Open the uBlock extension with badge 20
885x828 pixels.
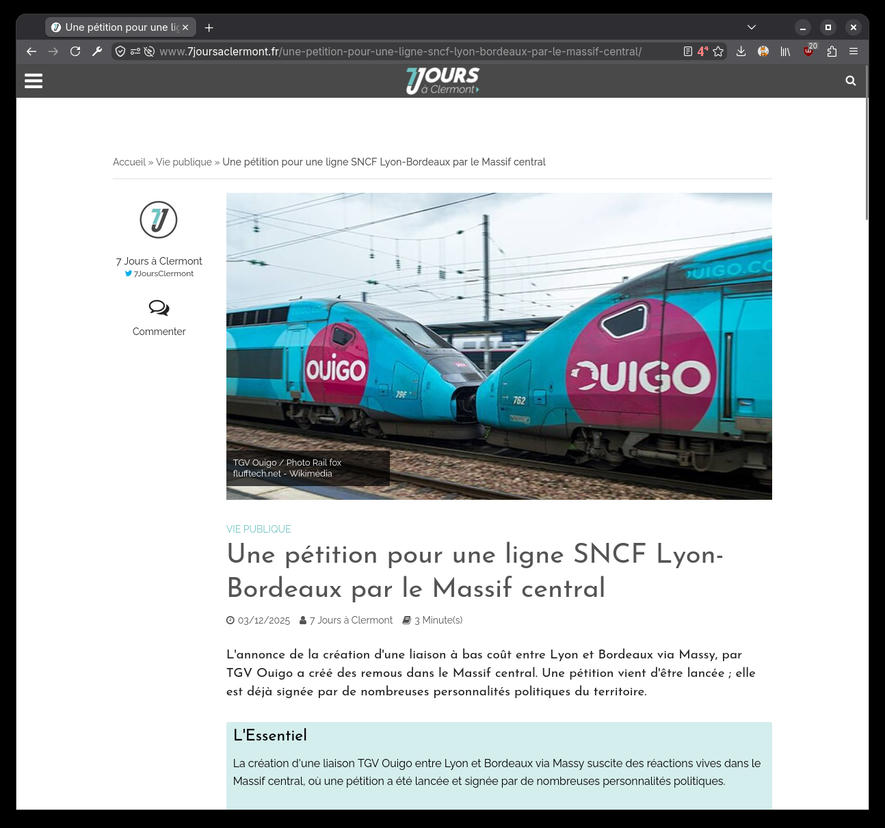click(809, 50)
